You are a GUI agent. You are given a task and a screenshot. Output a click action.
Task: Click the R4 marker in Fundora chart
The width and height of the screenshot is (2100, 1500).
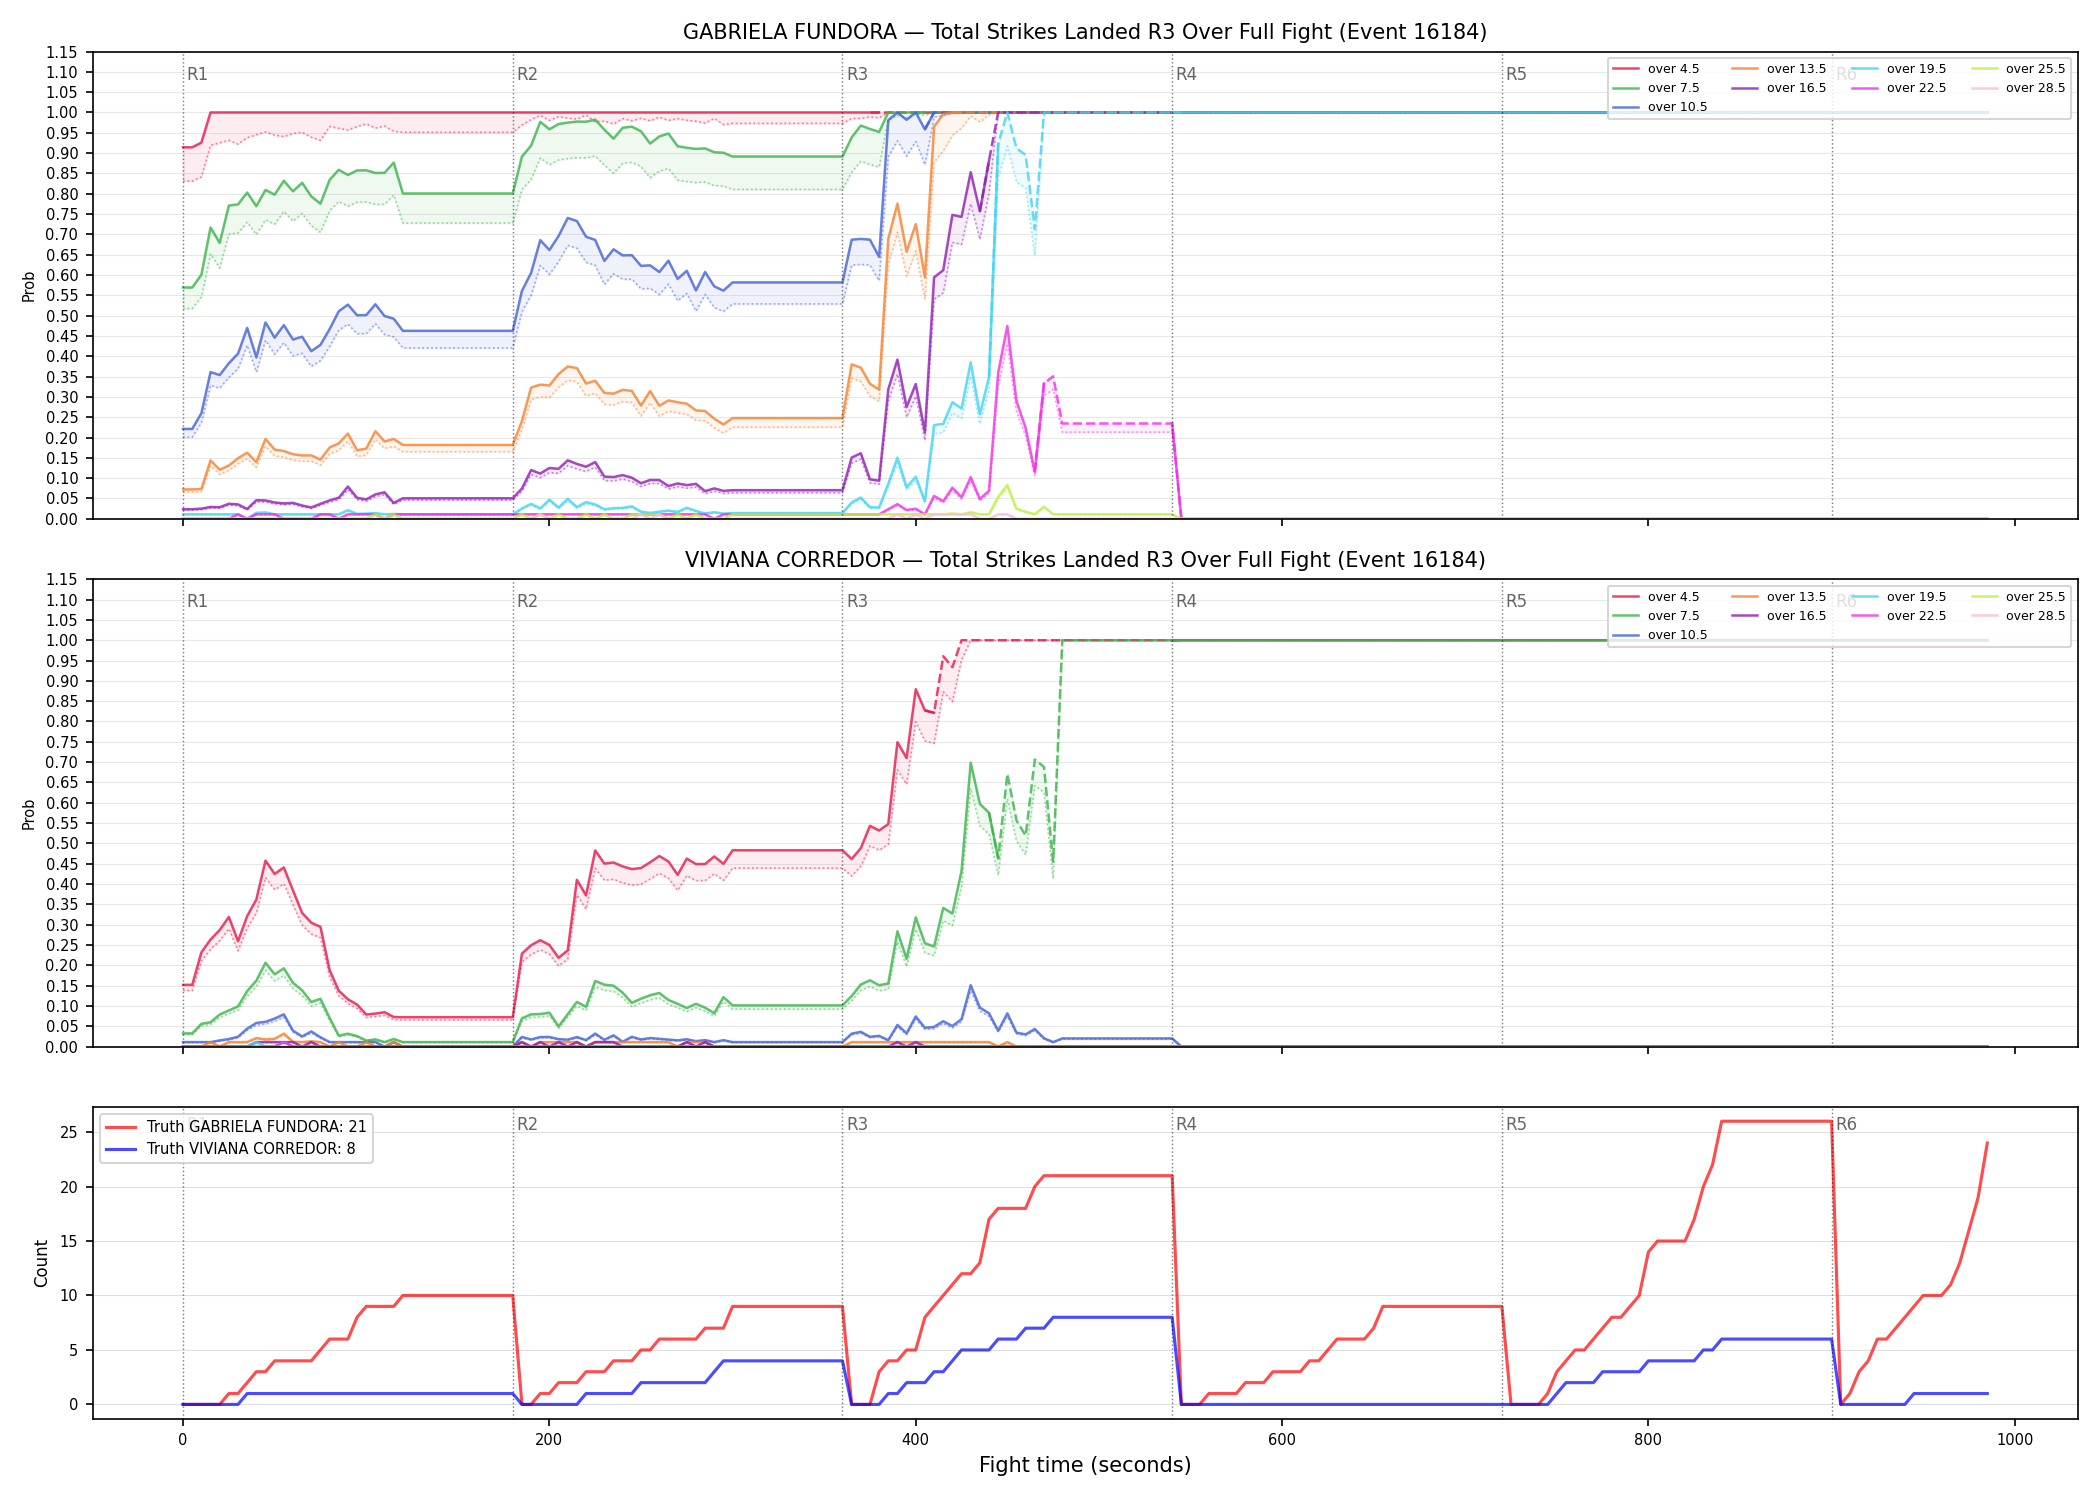(1186, 74)
